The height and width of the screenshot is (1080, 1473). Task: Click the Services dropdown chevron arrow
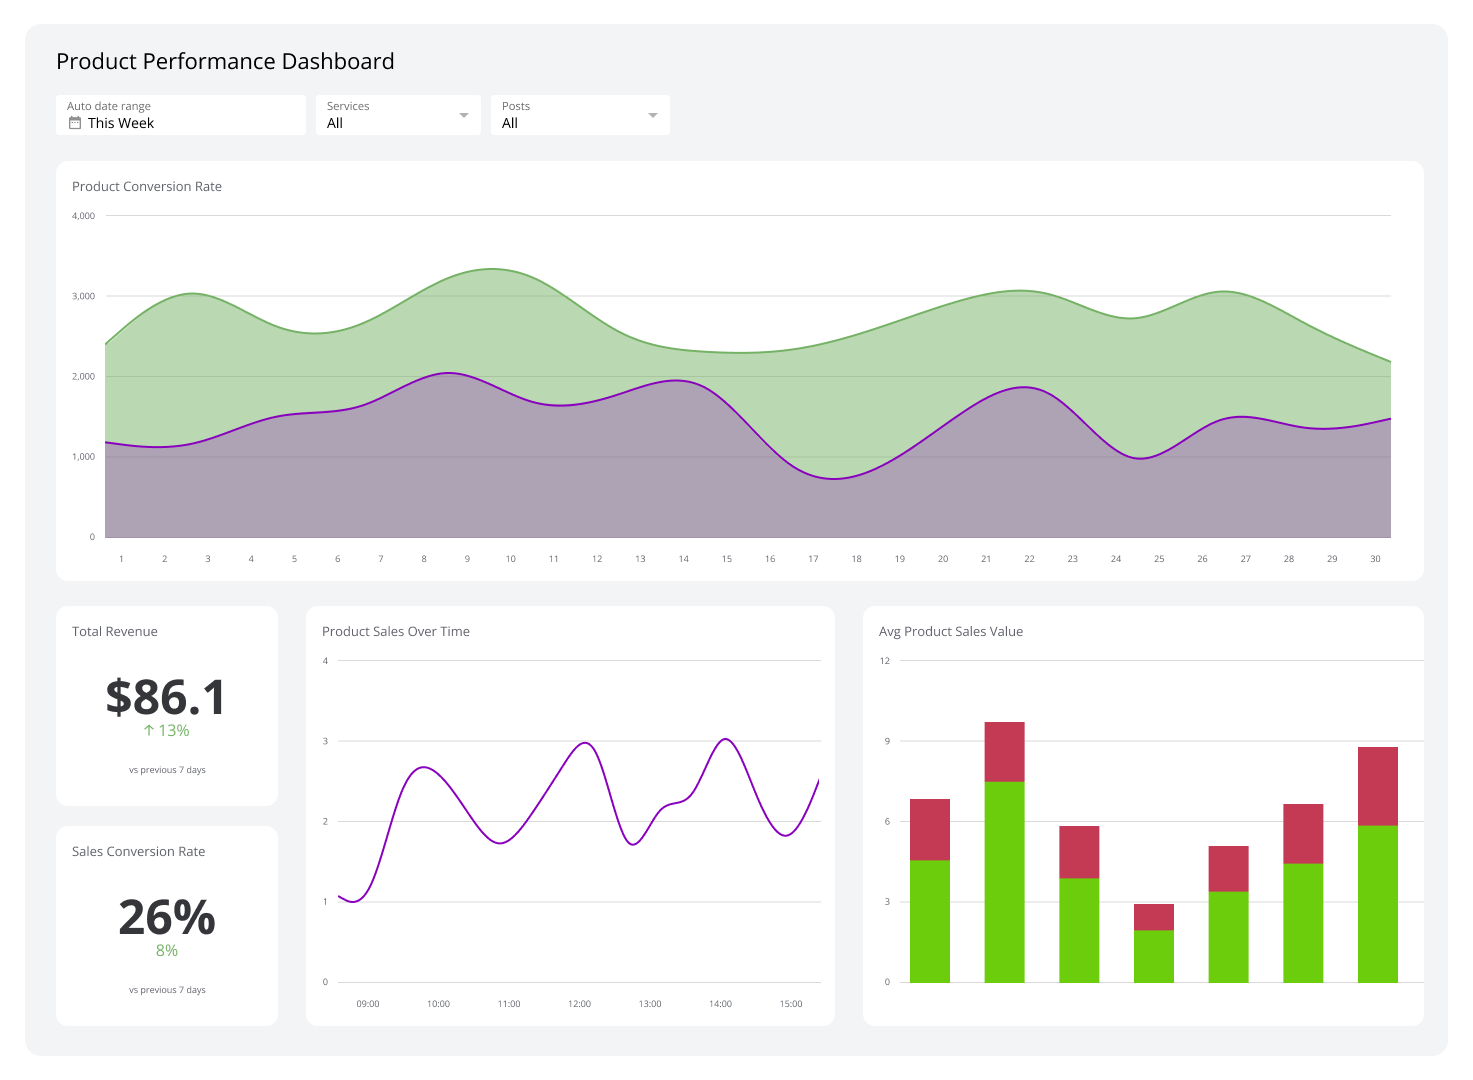tap(464, 114)
